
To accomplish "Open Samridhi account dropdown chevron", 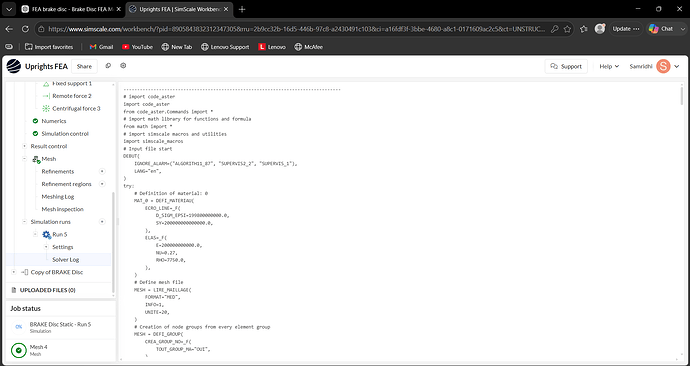I will 677,66.
